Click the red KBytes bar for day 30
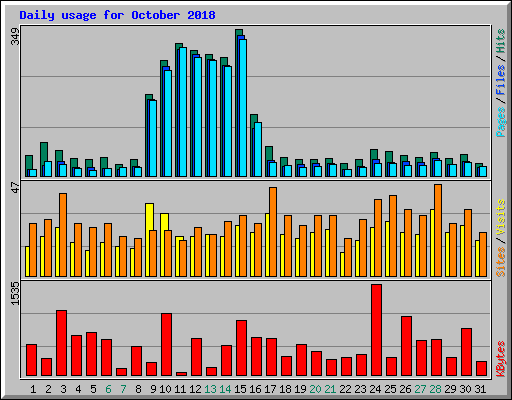Screen dimensions: 512x400 (466, 352)
